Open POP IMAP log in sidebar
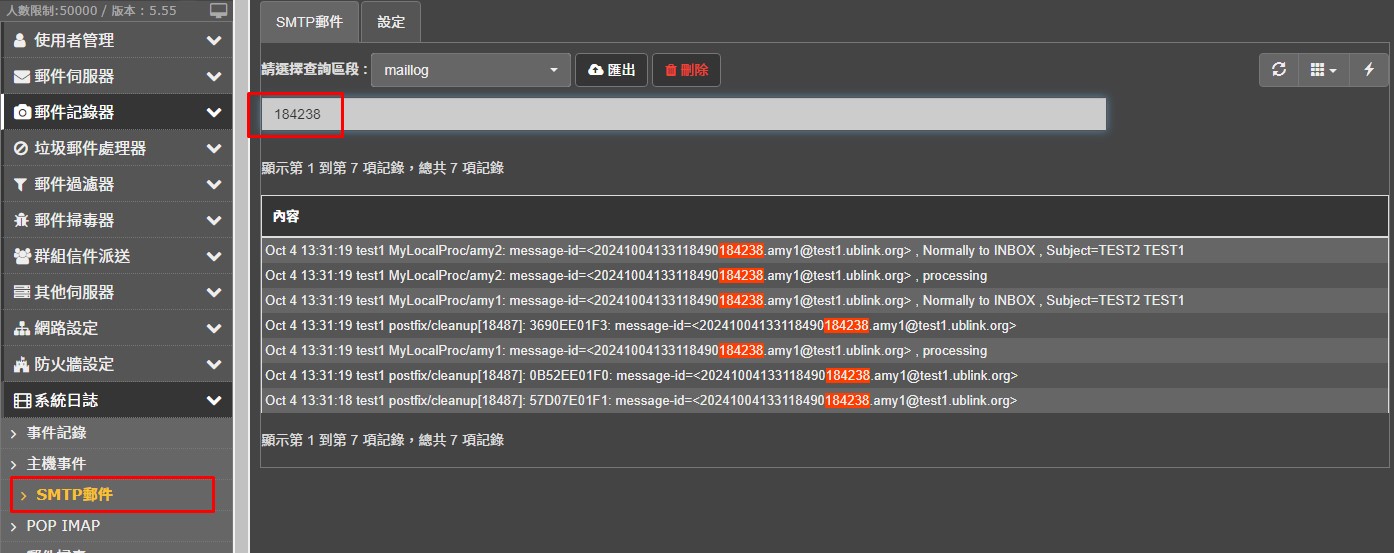This screenshot has height=553, width=1394. click(63, 526)
